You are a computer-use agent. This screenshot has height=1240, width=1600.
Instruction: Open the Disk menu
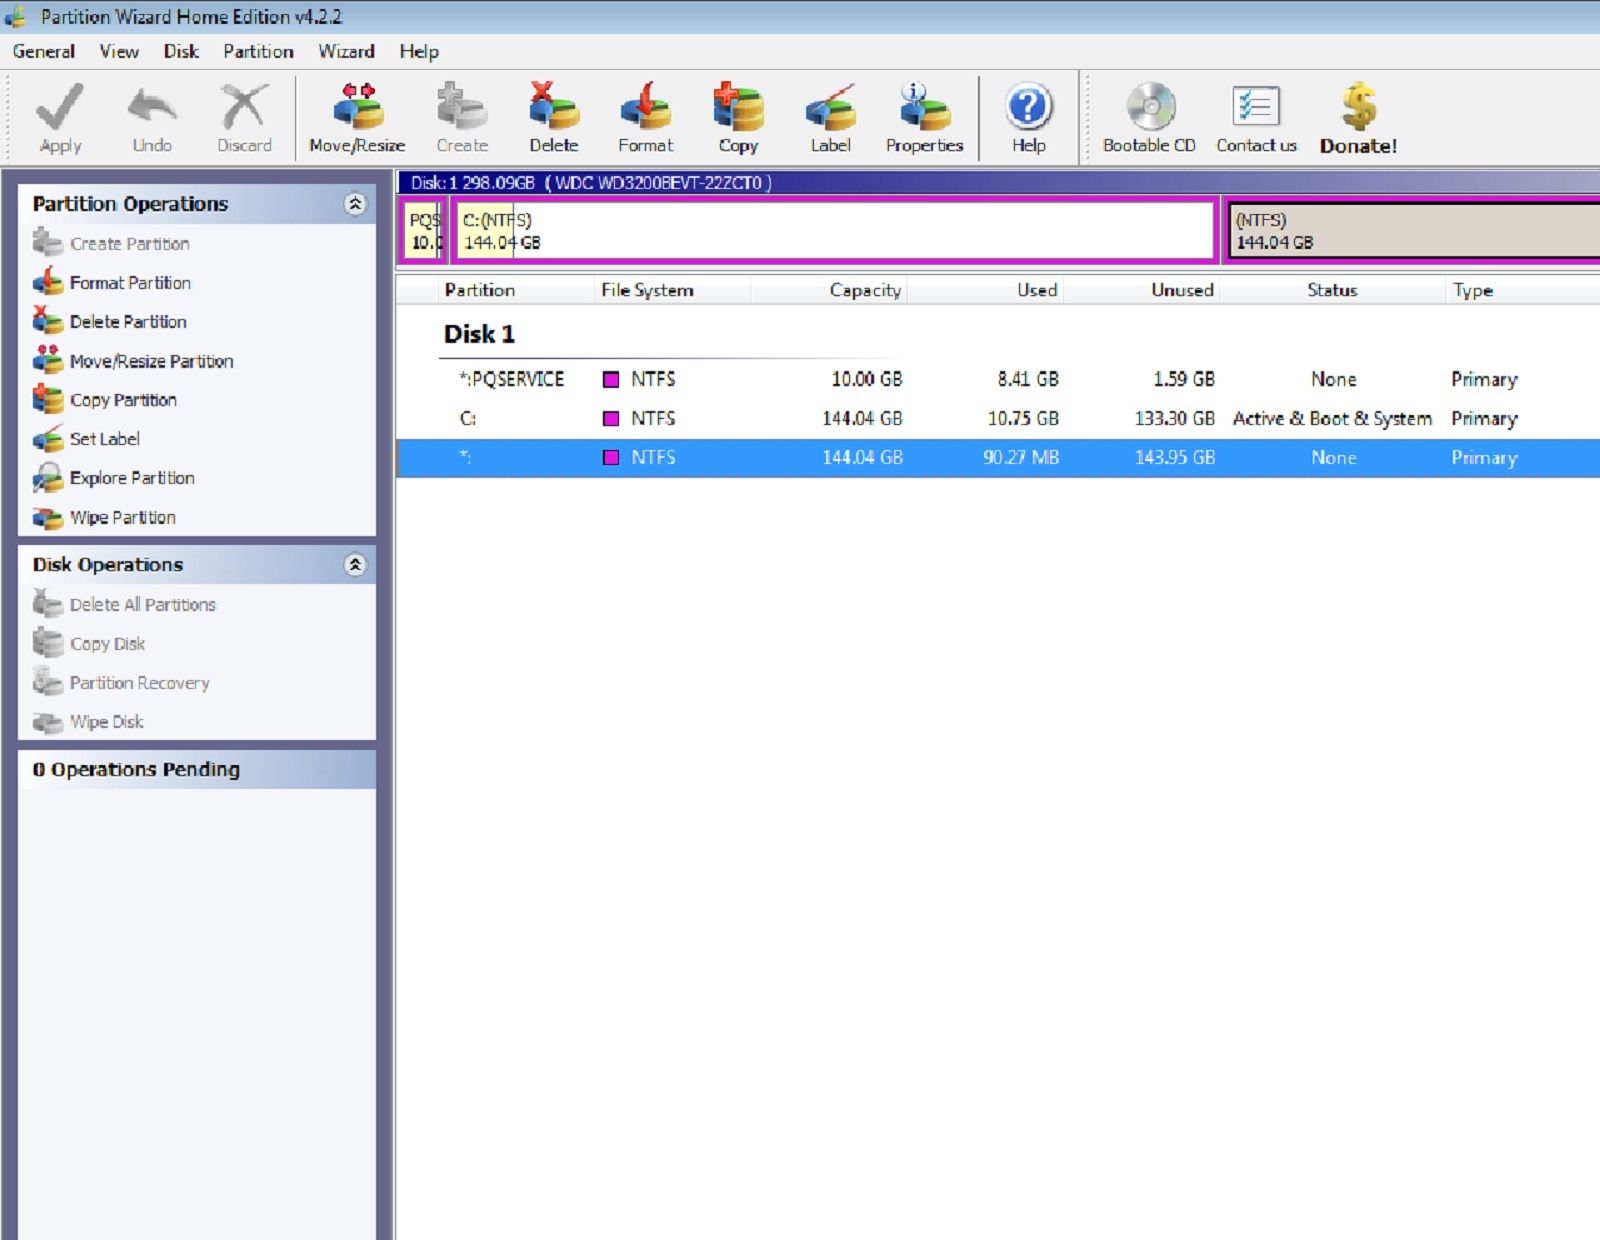pos(181,52)
